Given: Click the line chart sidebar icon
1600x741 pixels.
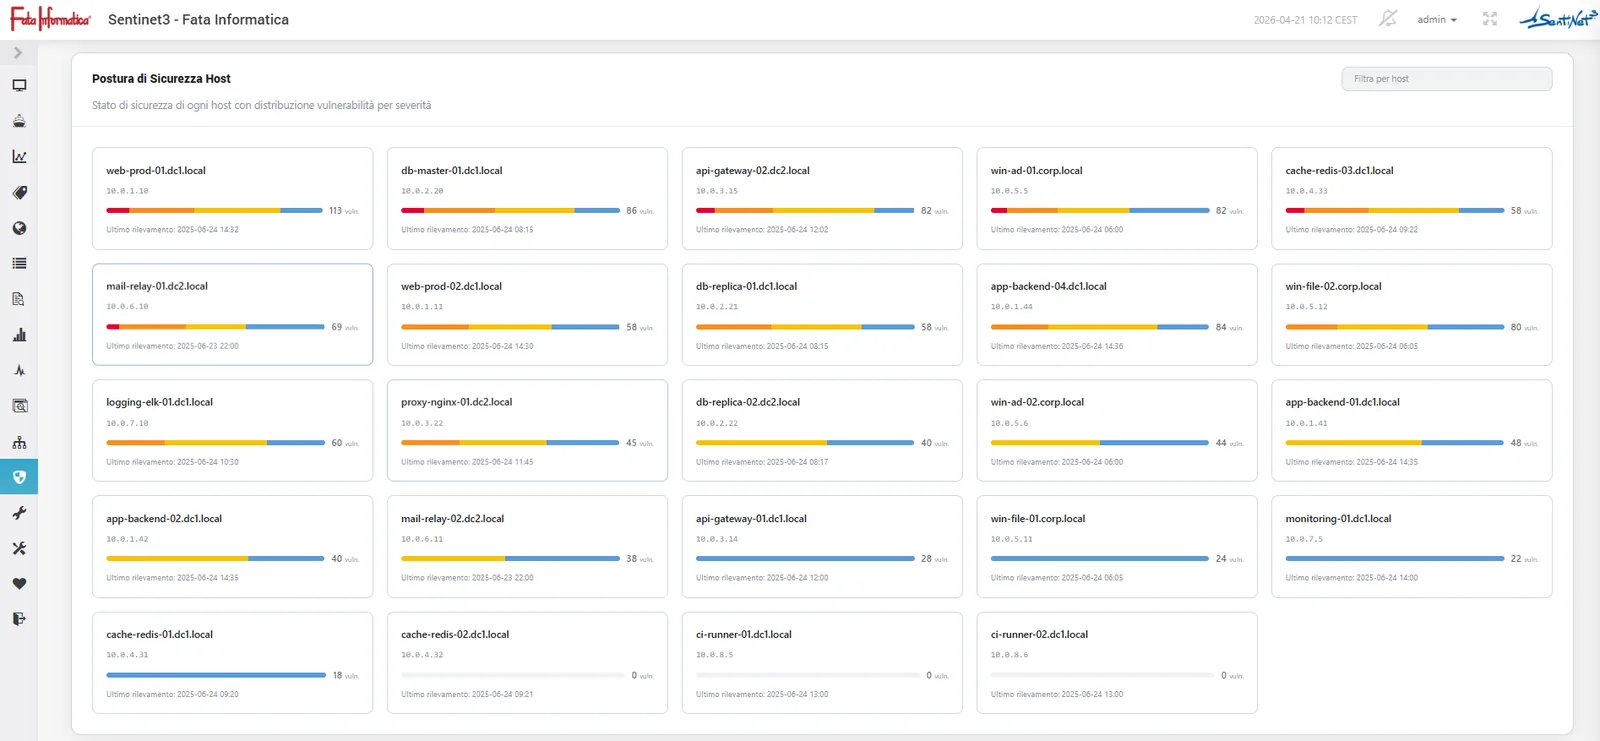Looking at the screenshot, I should tap(19, 157).
